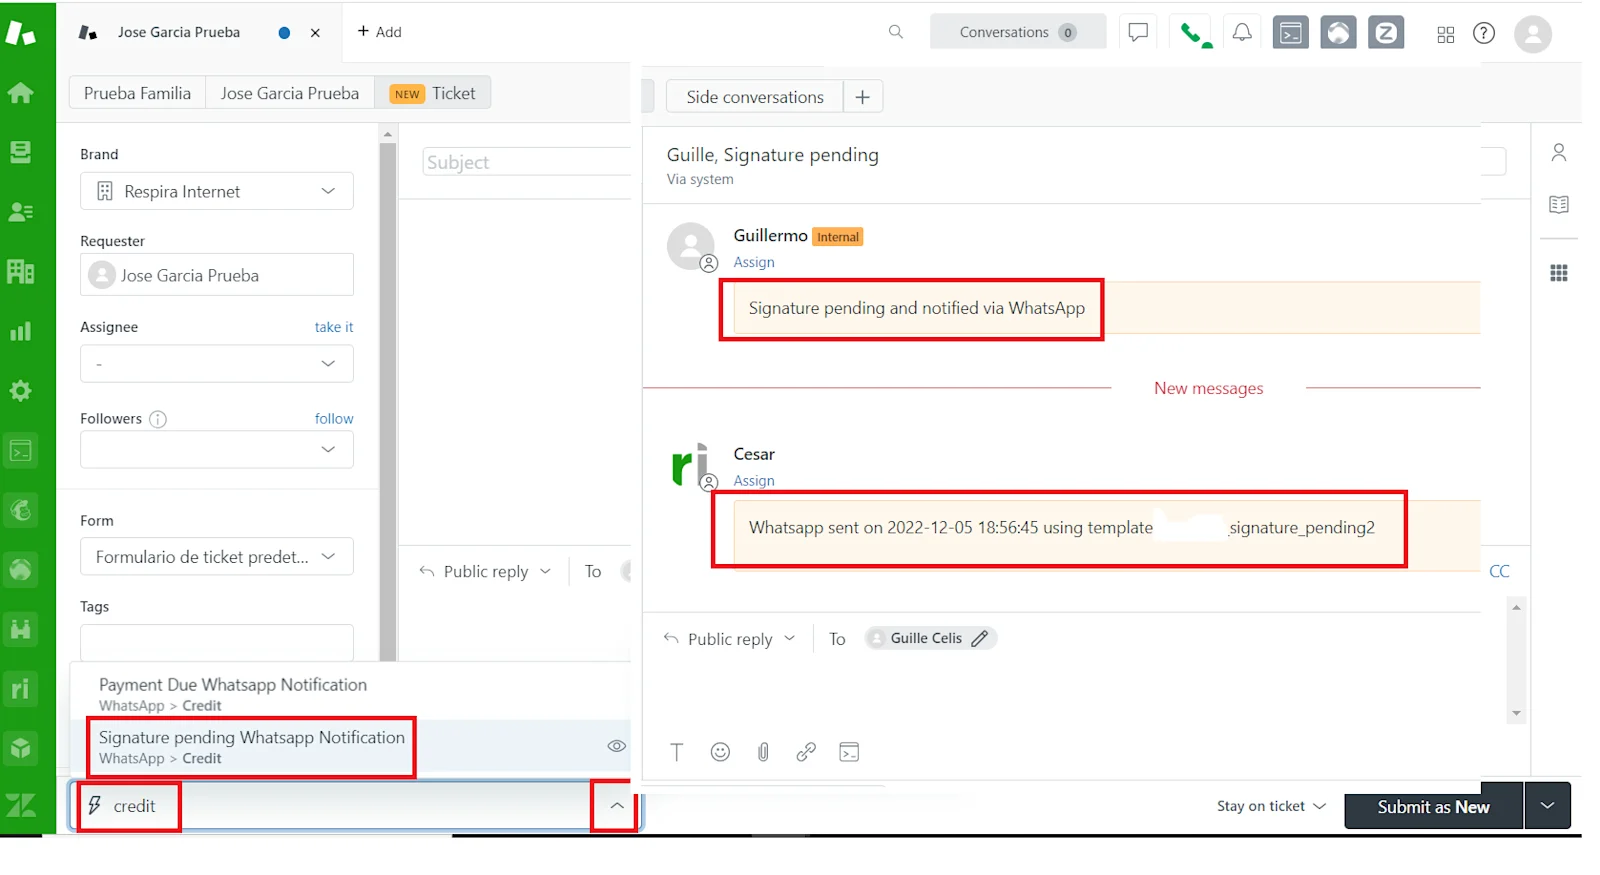Switch to Prueba Familia tab
The image size is (1600, 875).
coord(137,93)
